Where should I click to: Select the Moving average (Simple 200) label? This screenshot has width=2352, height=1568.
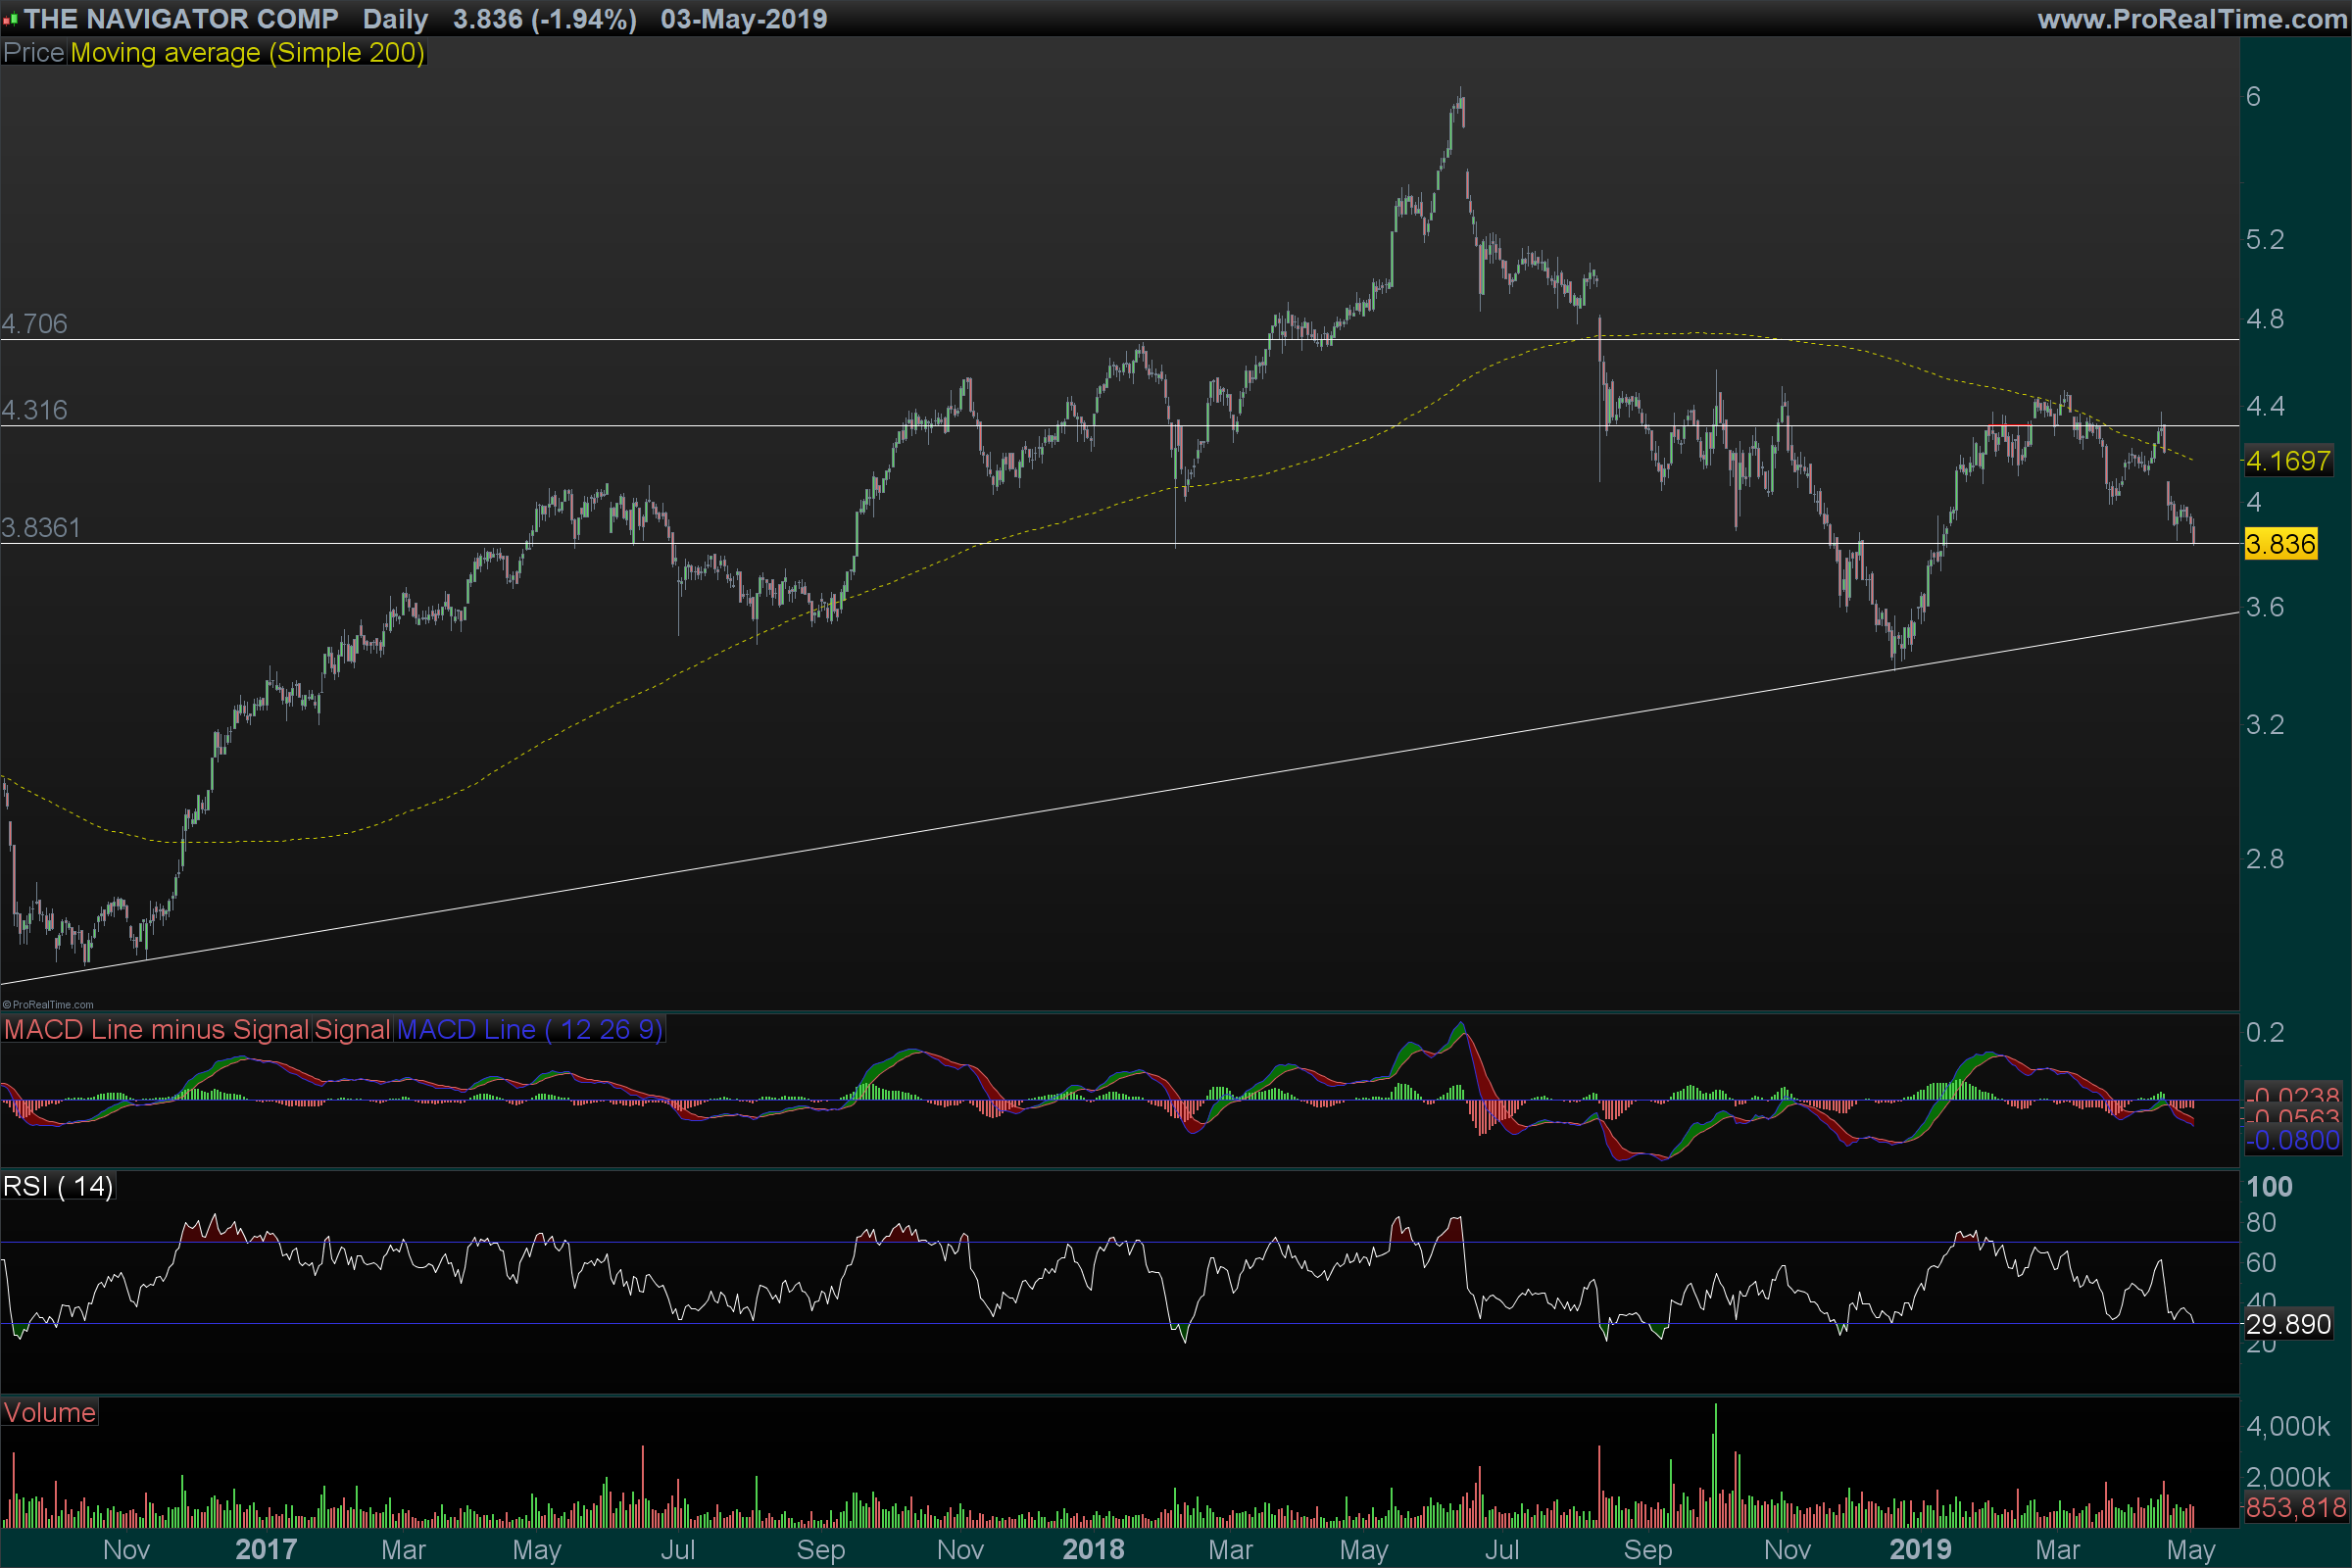pos(247,53)
